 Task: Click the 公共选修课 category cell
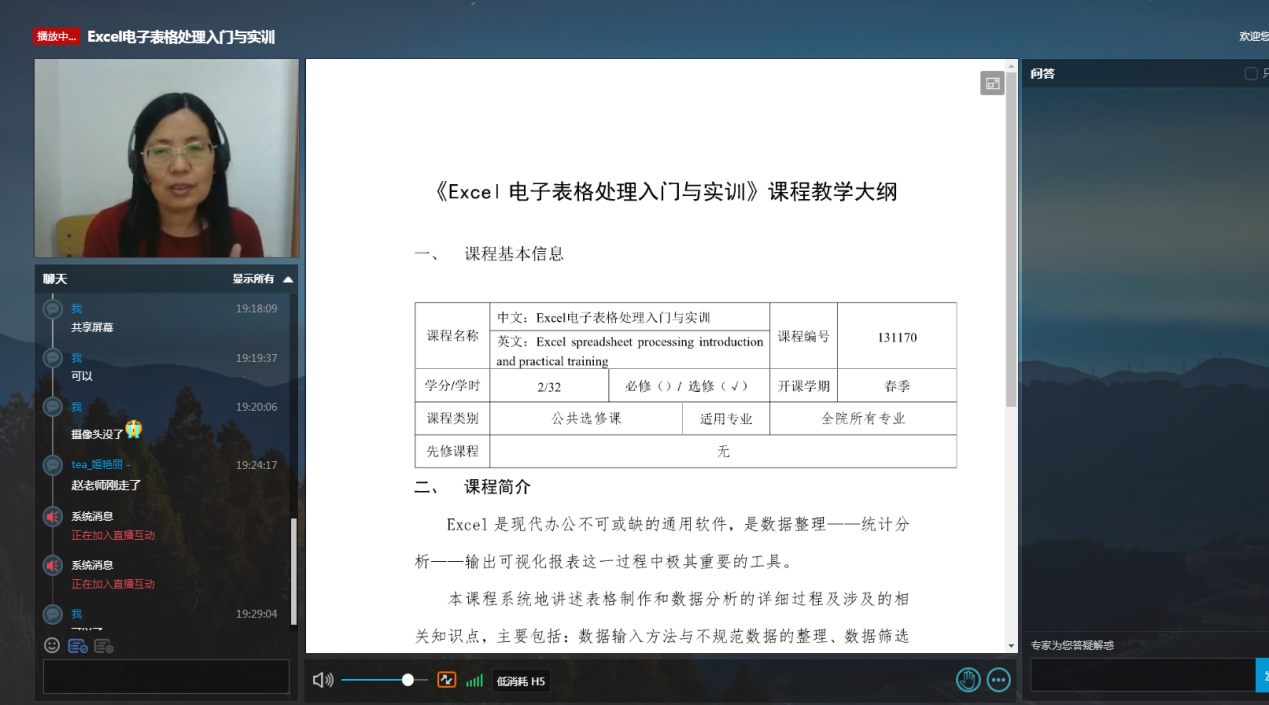click(x=586, y=419)
